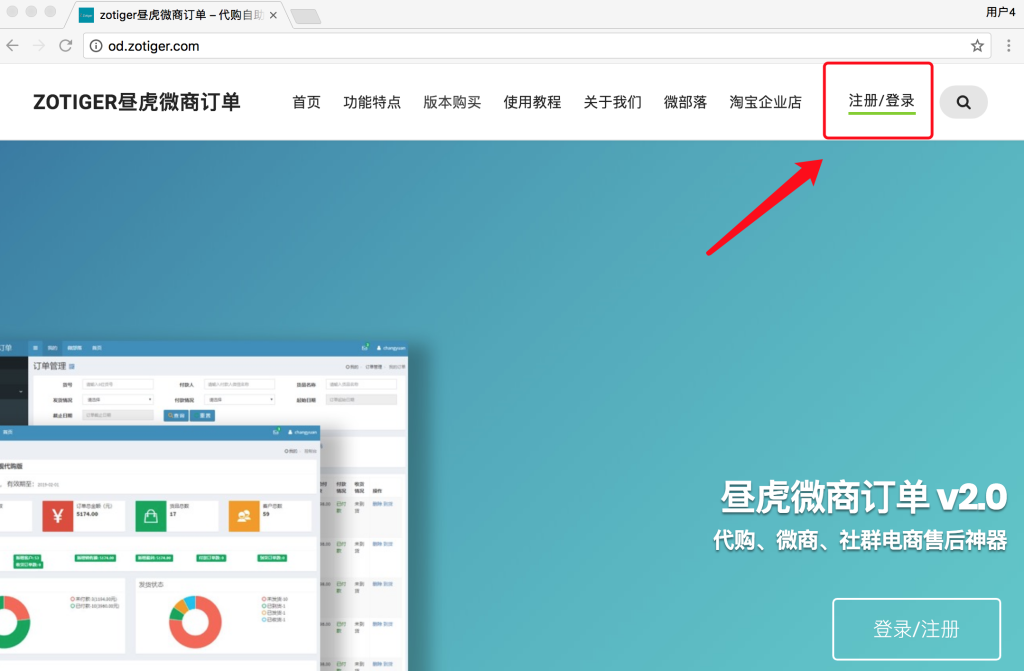Screen dimensions: 1024x671
Task: Click ZOTIGER昼虎微商订单 site logo
Action: (136, 102)
